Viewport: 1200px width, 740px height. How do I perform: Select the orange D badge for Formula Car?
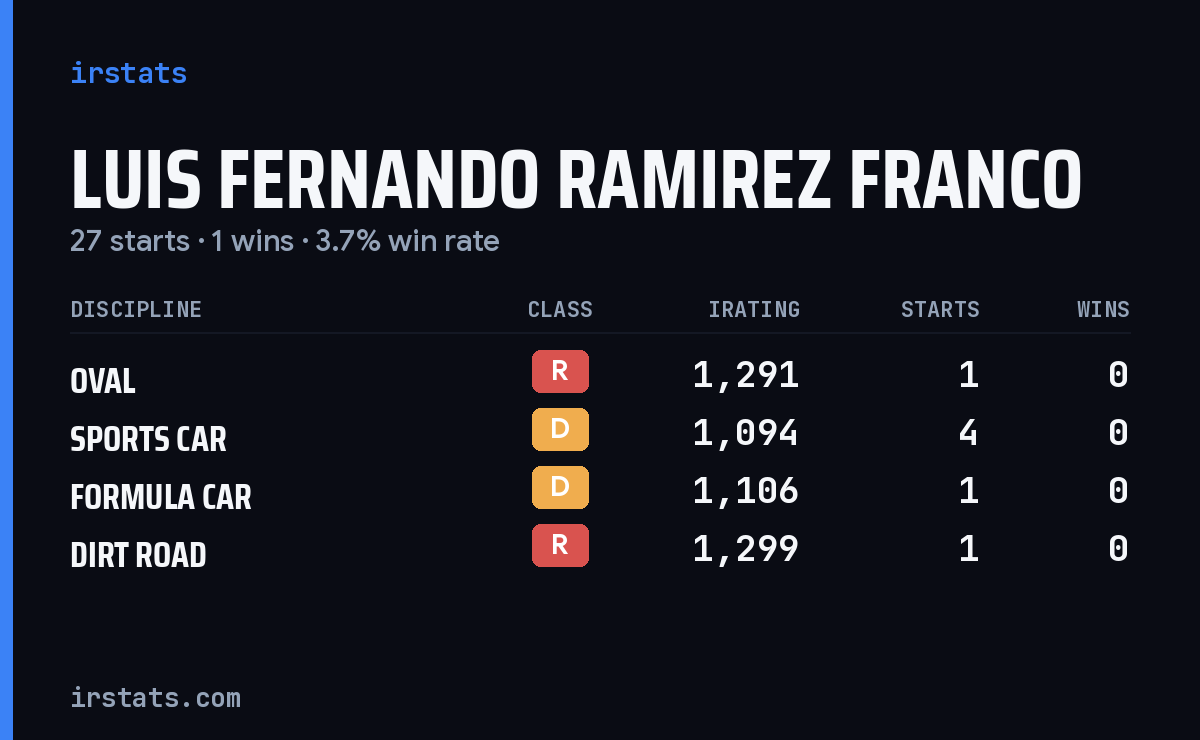coord(560,487)
